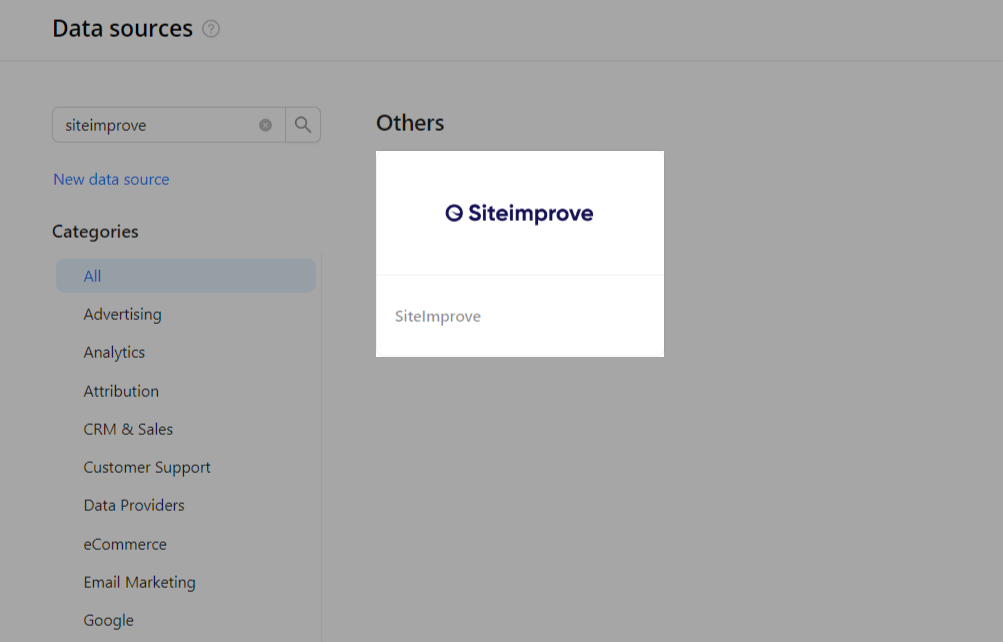Open the Data sources help icon
Image resolution: width=1003 pixels, height=642 pixels.
tap(211, 29)
